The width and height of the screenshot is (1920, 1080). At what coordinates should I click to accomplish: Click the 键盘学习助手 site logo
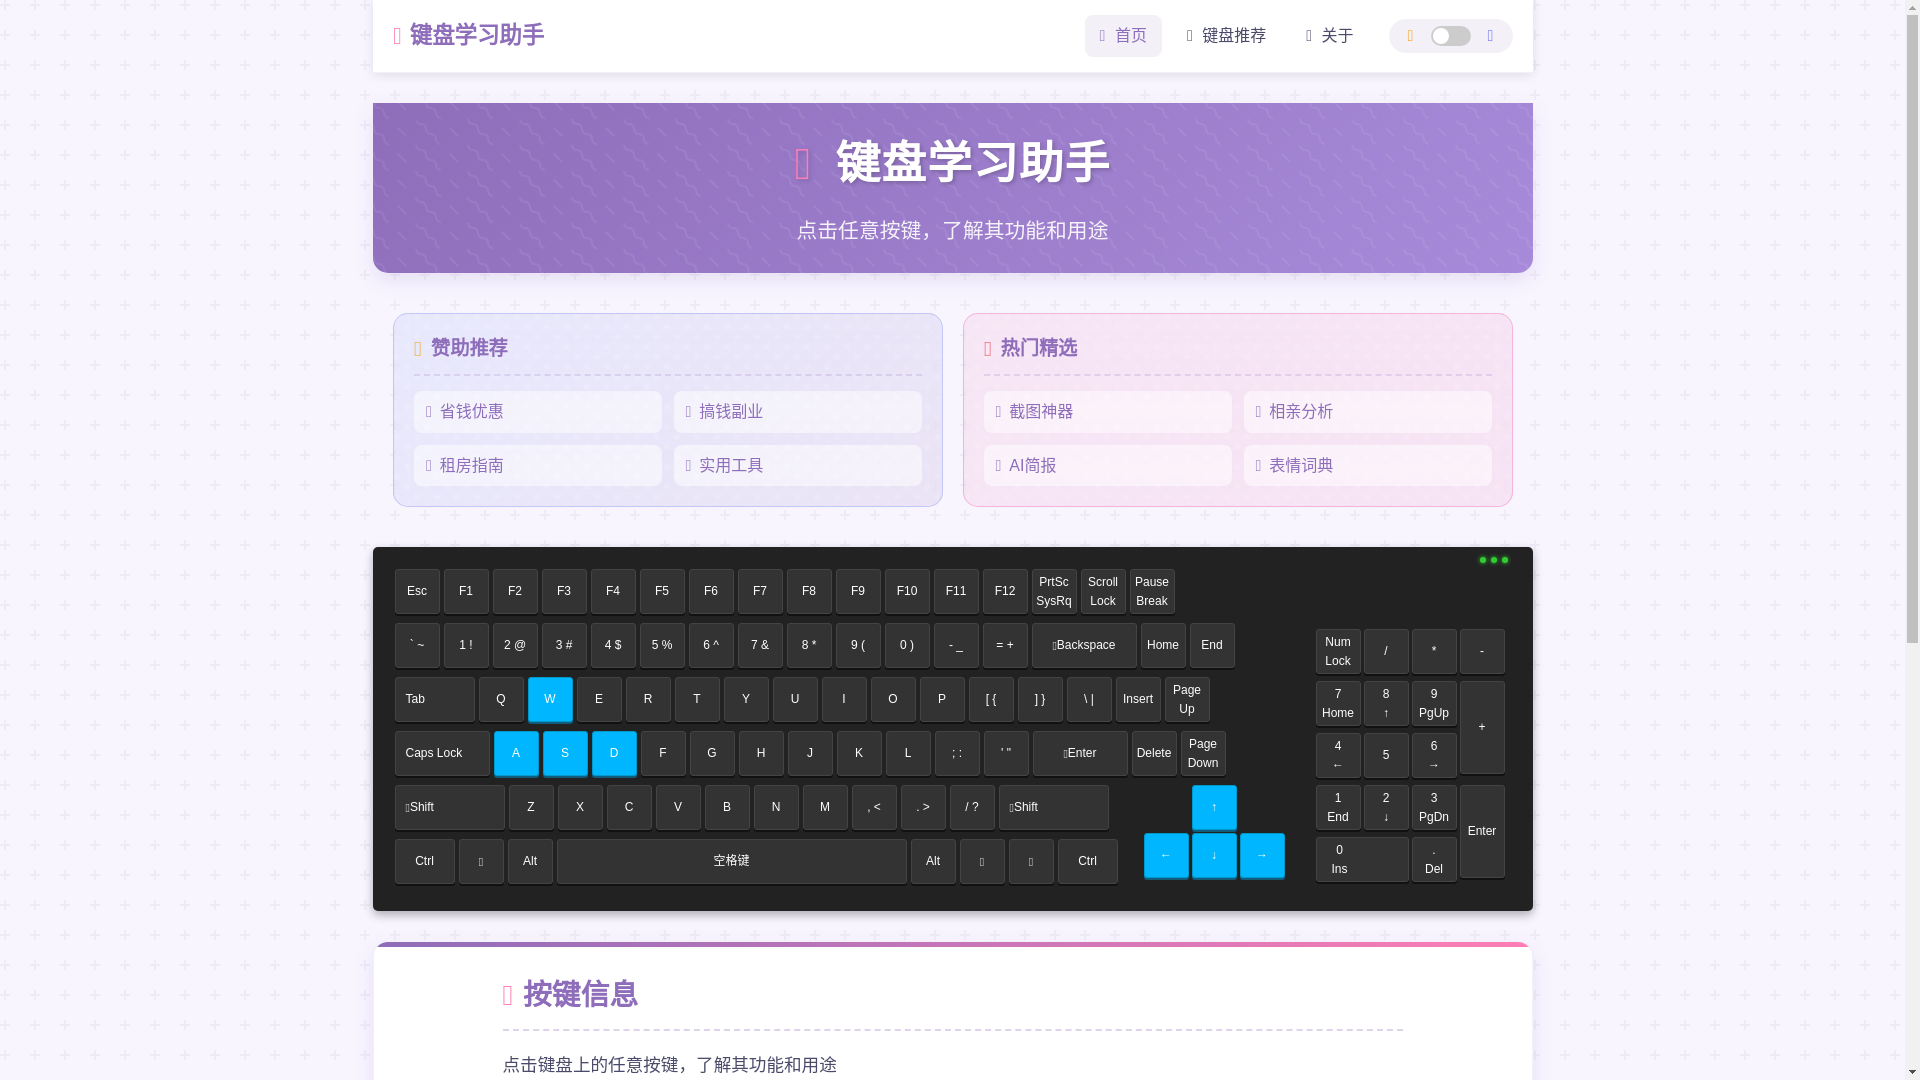click(468, 35)
